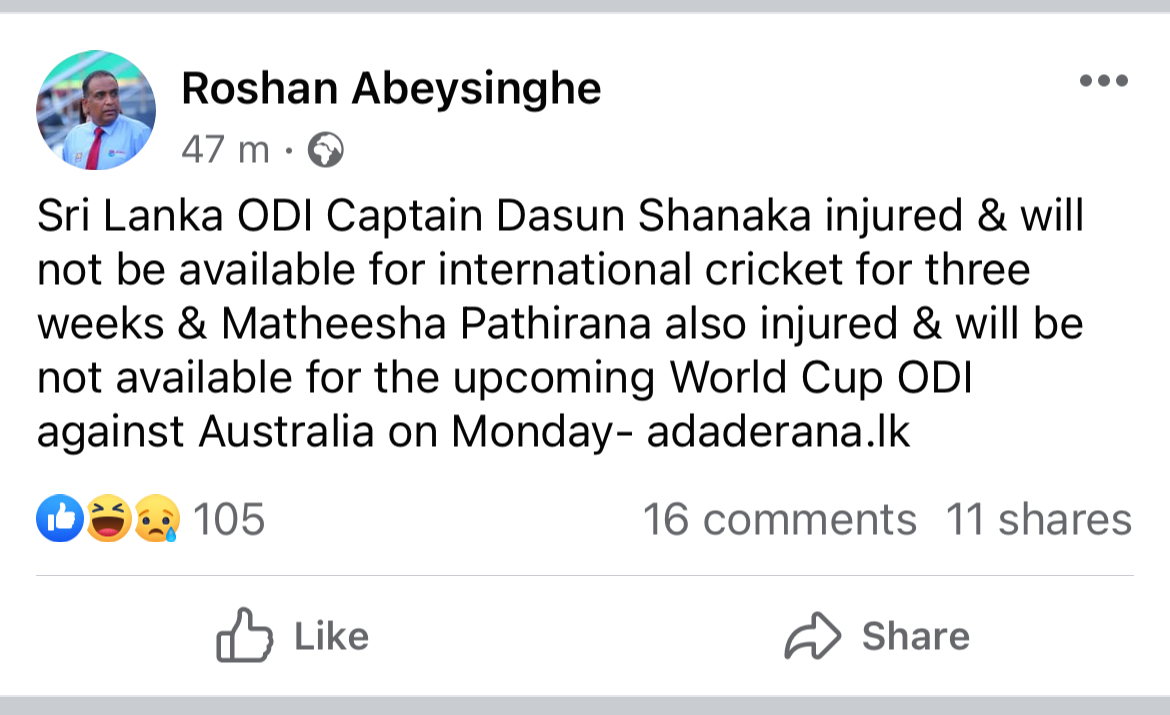The height and width of the screenshot is (715, 1170).
Task: Open the three-dot post options menu
Action: [1104, 80]
